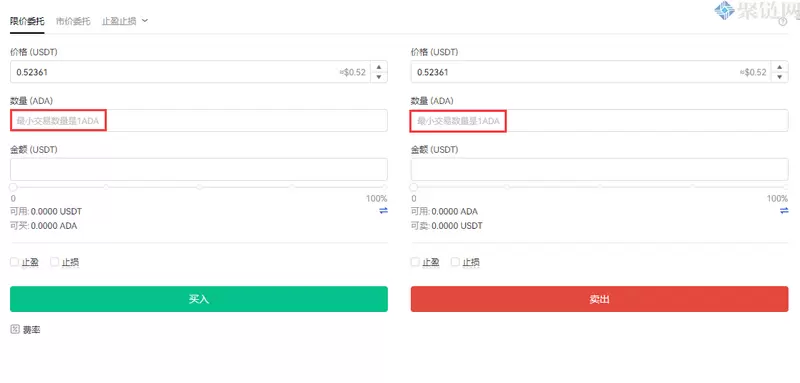
Task: Increase buy price with up arrow
Action: [379, 67]
